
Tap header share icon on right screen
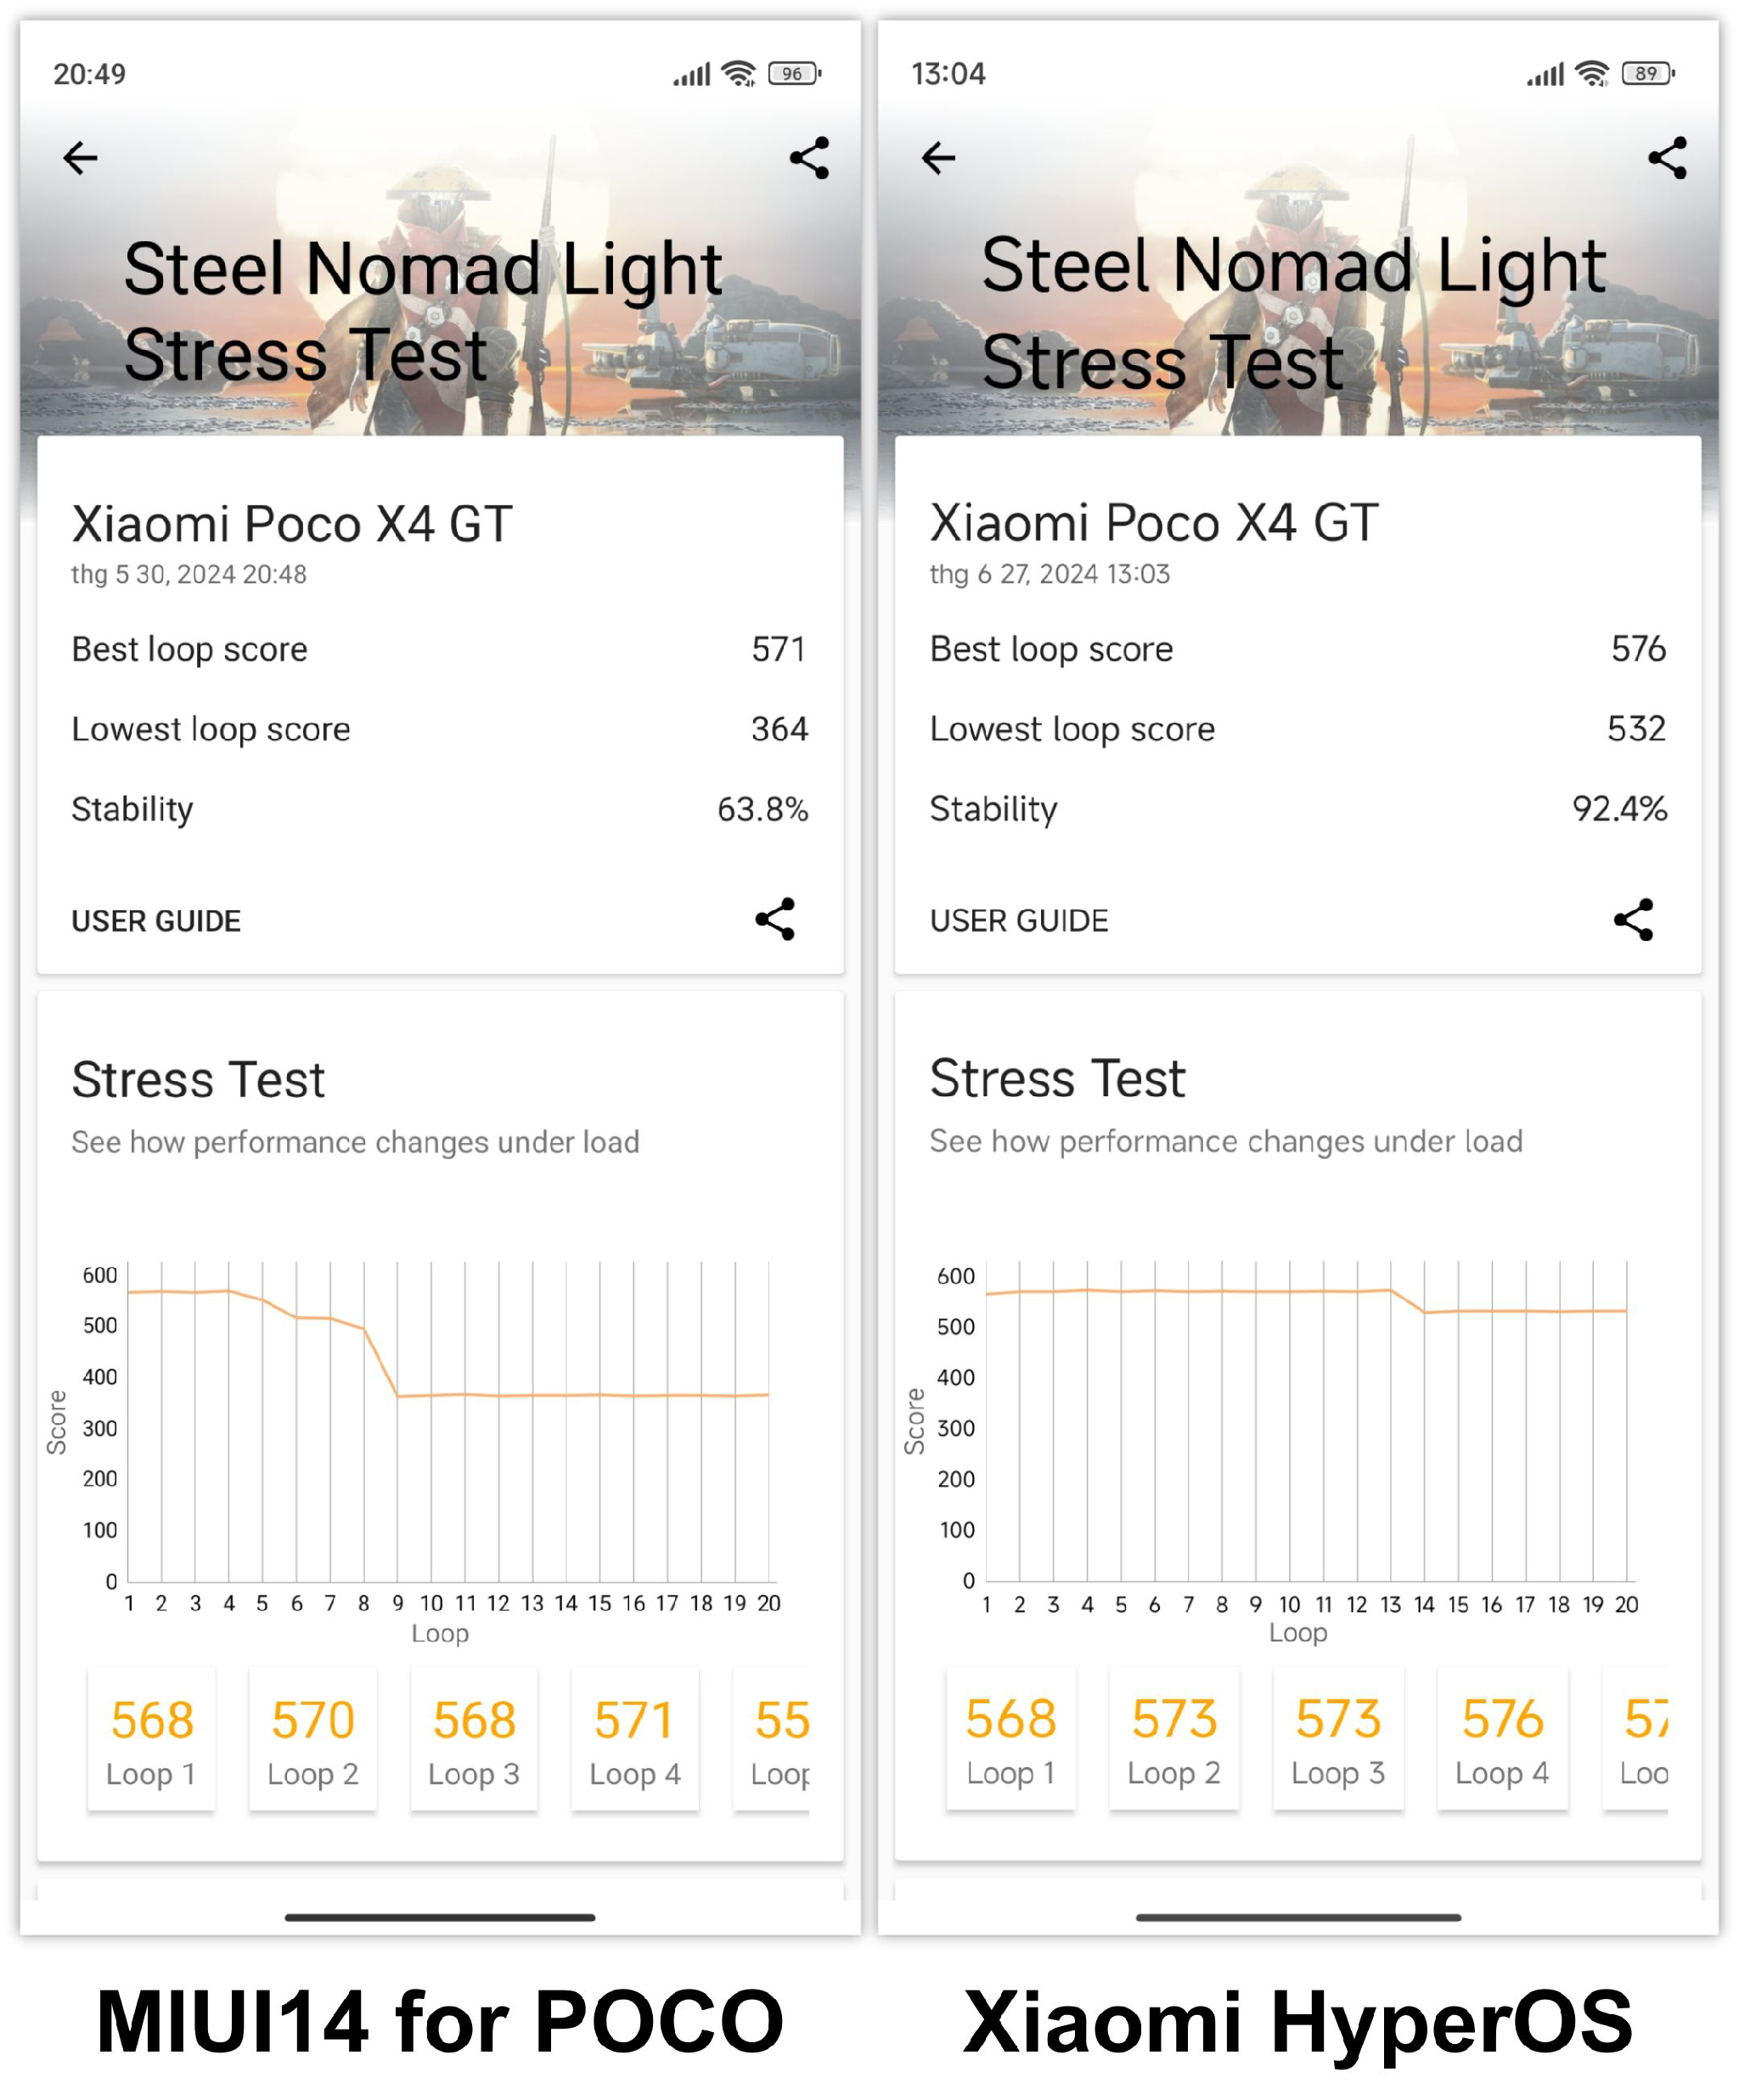coord(1667,157)
